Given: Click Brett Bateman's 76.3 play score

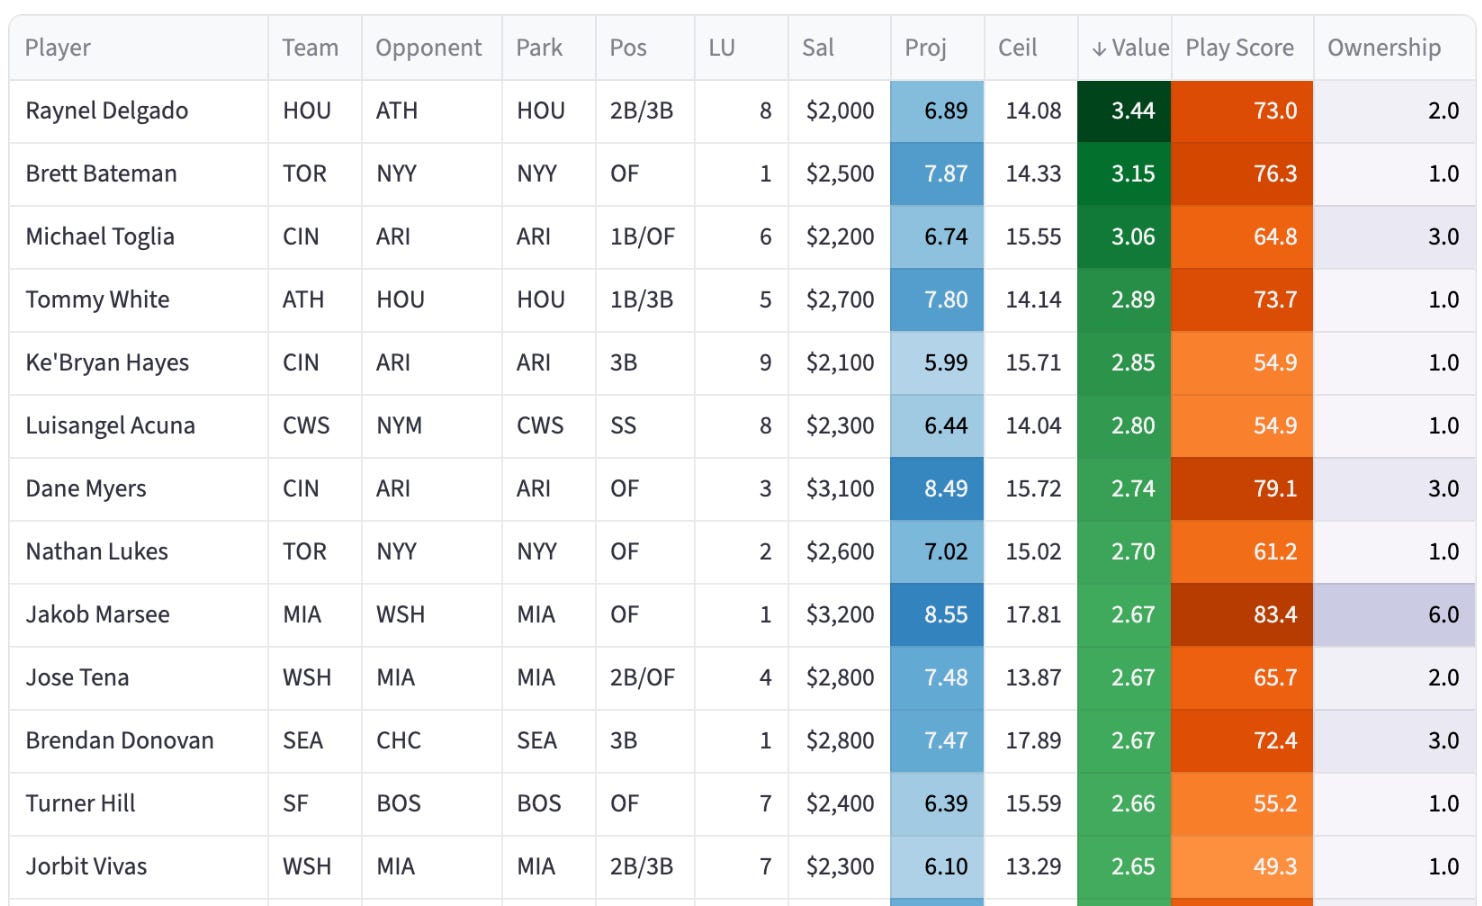Looking at the screenshot, I should pos(1242,174).
